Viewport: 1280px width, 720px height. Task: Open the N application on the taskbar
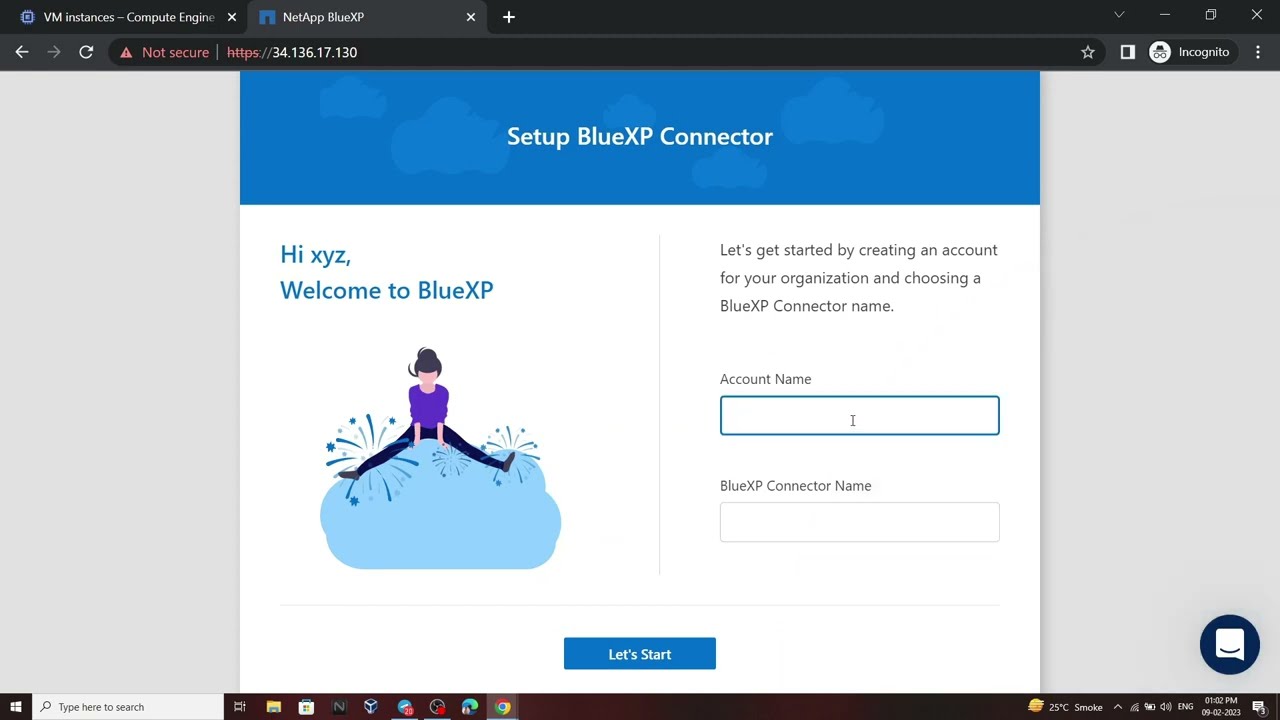(339, 707)
